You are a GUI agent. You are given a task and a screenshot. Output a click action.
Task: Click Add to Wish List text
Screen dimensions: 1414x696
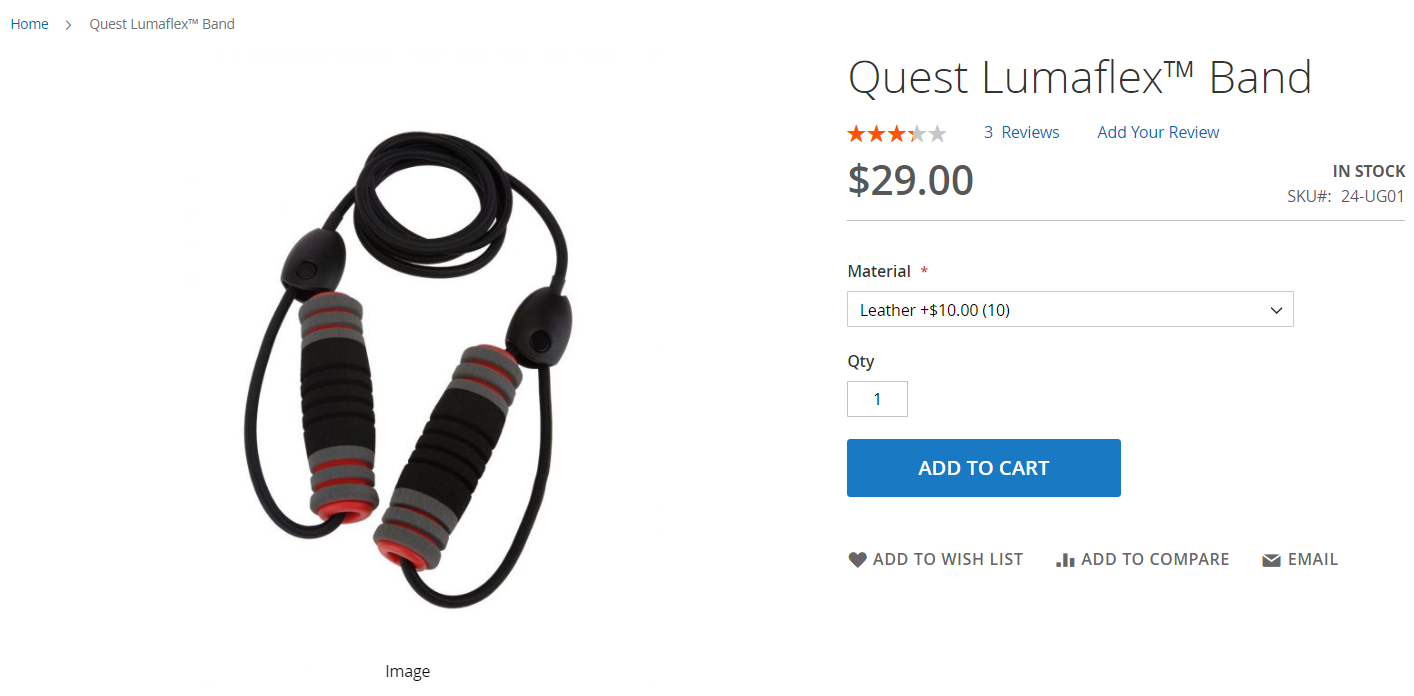point(948,560)
